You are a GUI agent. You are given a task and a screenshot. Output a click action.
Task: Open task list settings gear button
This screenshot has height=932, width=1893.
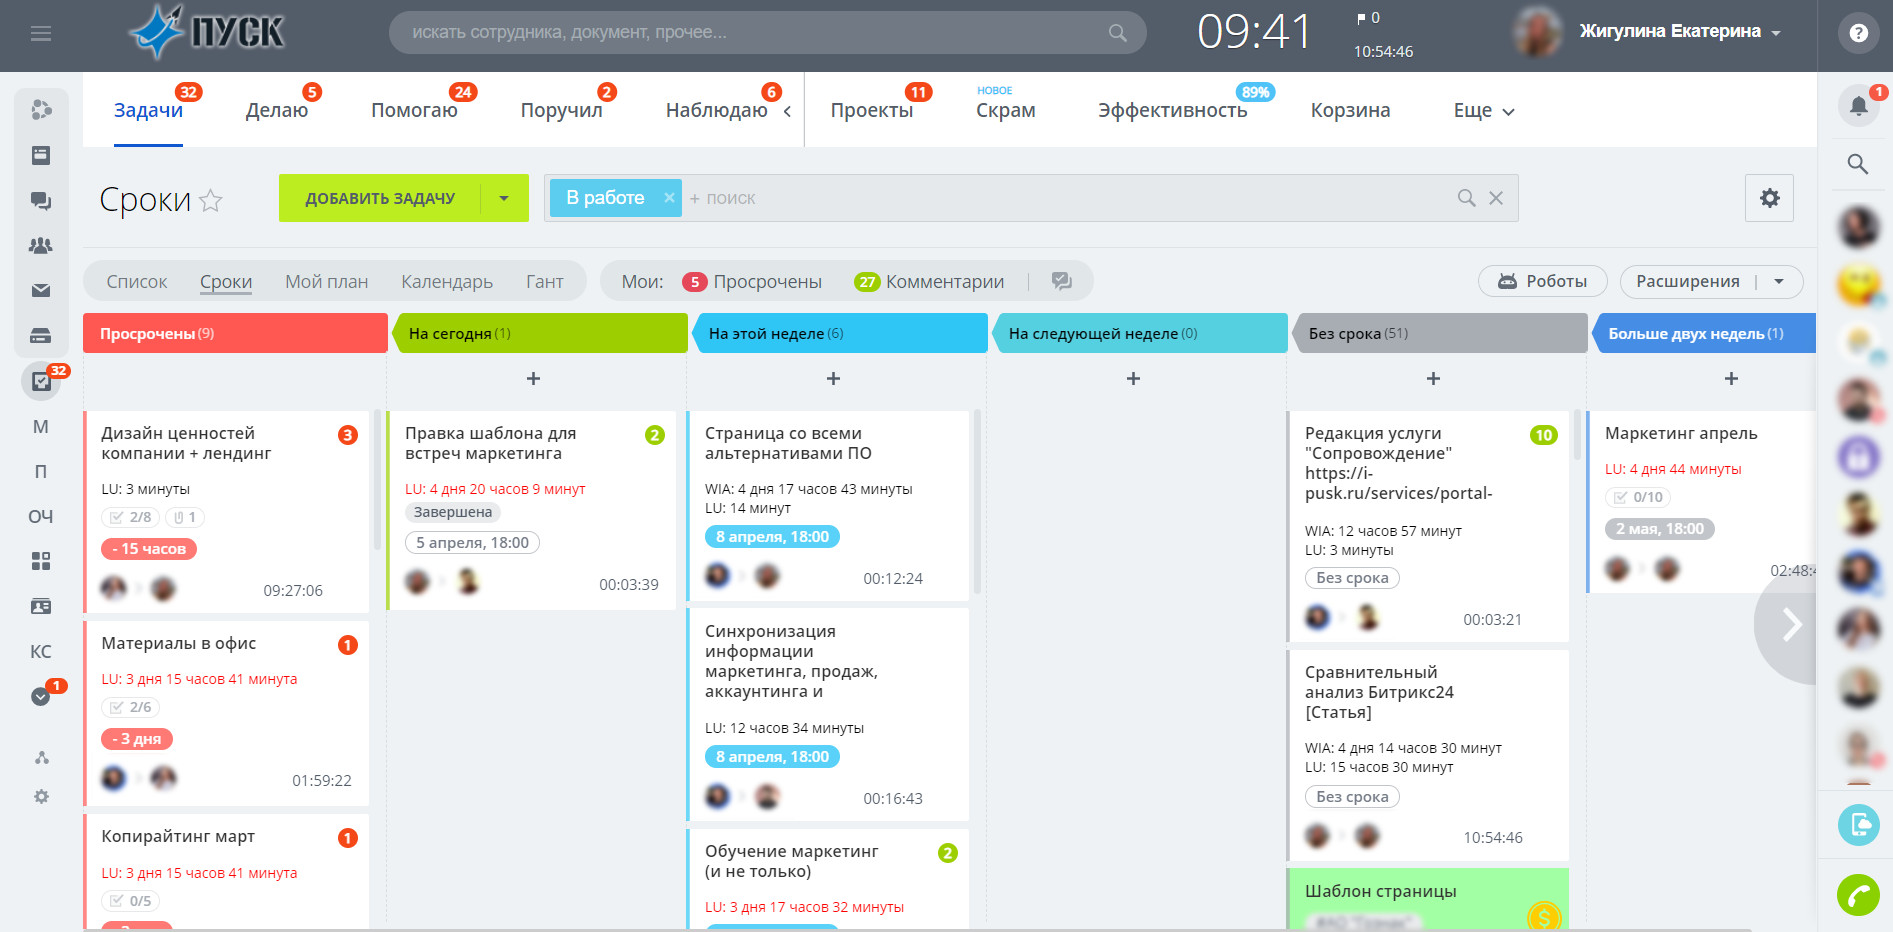(1769, 198)
